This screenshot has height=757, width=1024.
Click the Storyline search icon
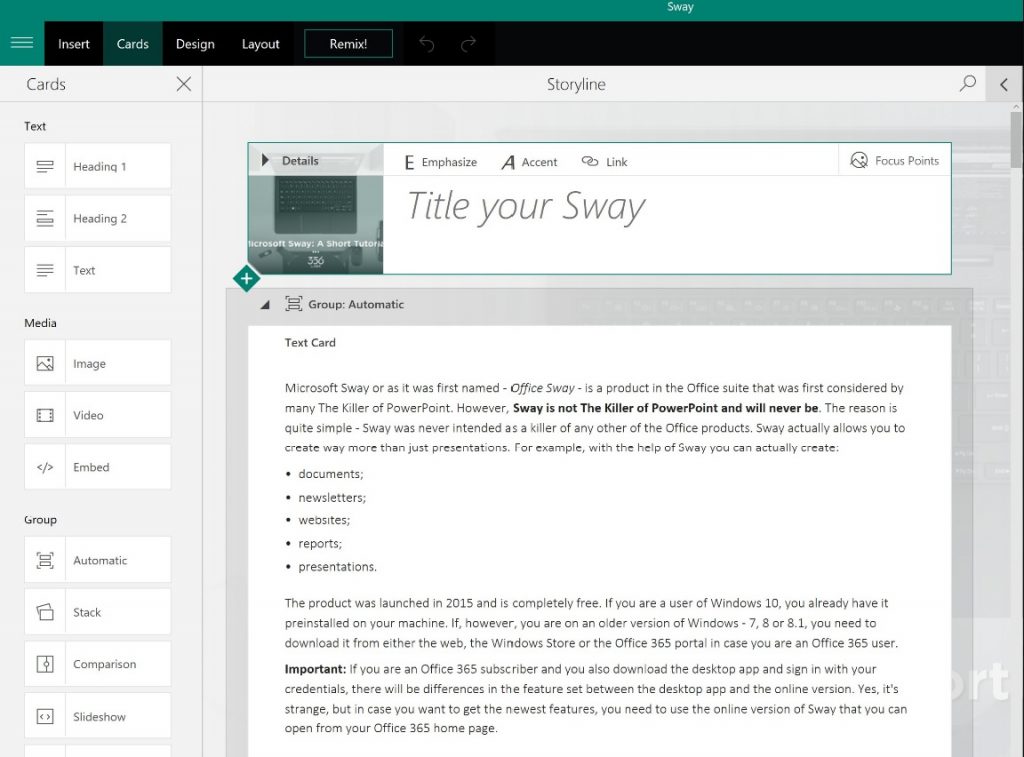[968, 83]
